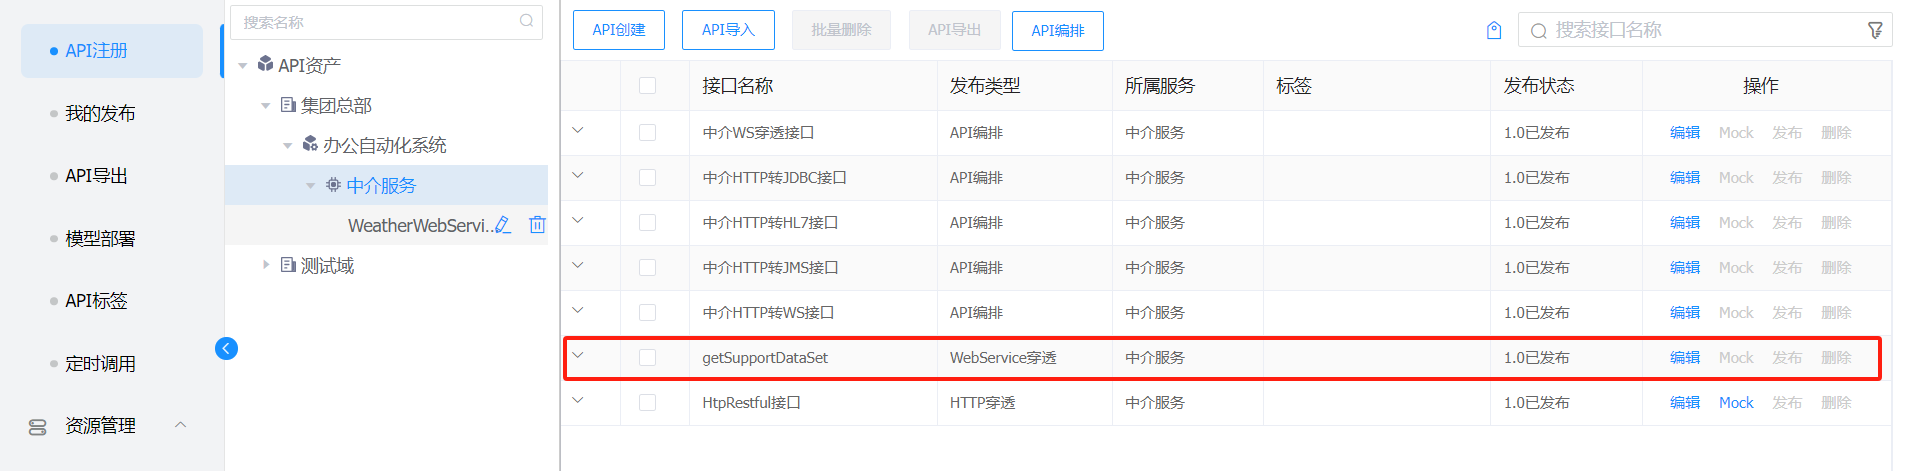The image size is (1916, 471).
Task: Click the edit pencil icon beside WeatherWebServi
Action: 503,225
